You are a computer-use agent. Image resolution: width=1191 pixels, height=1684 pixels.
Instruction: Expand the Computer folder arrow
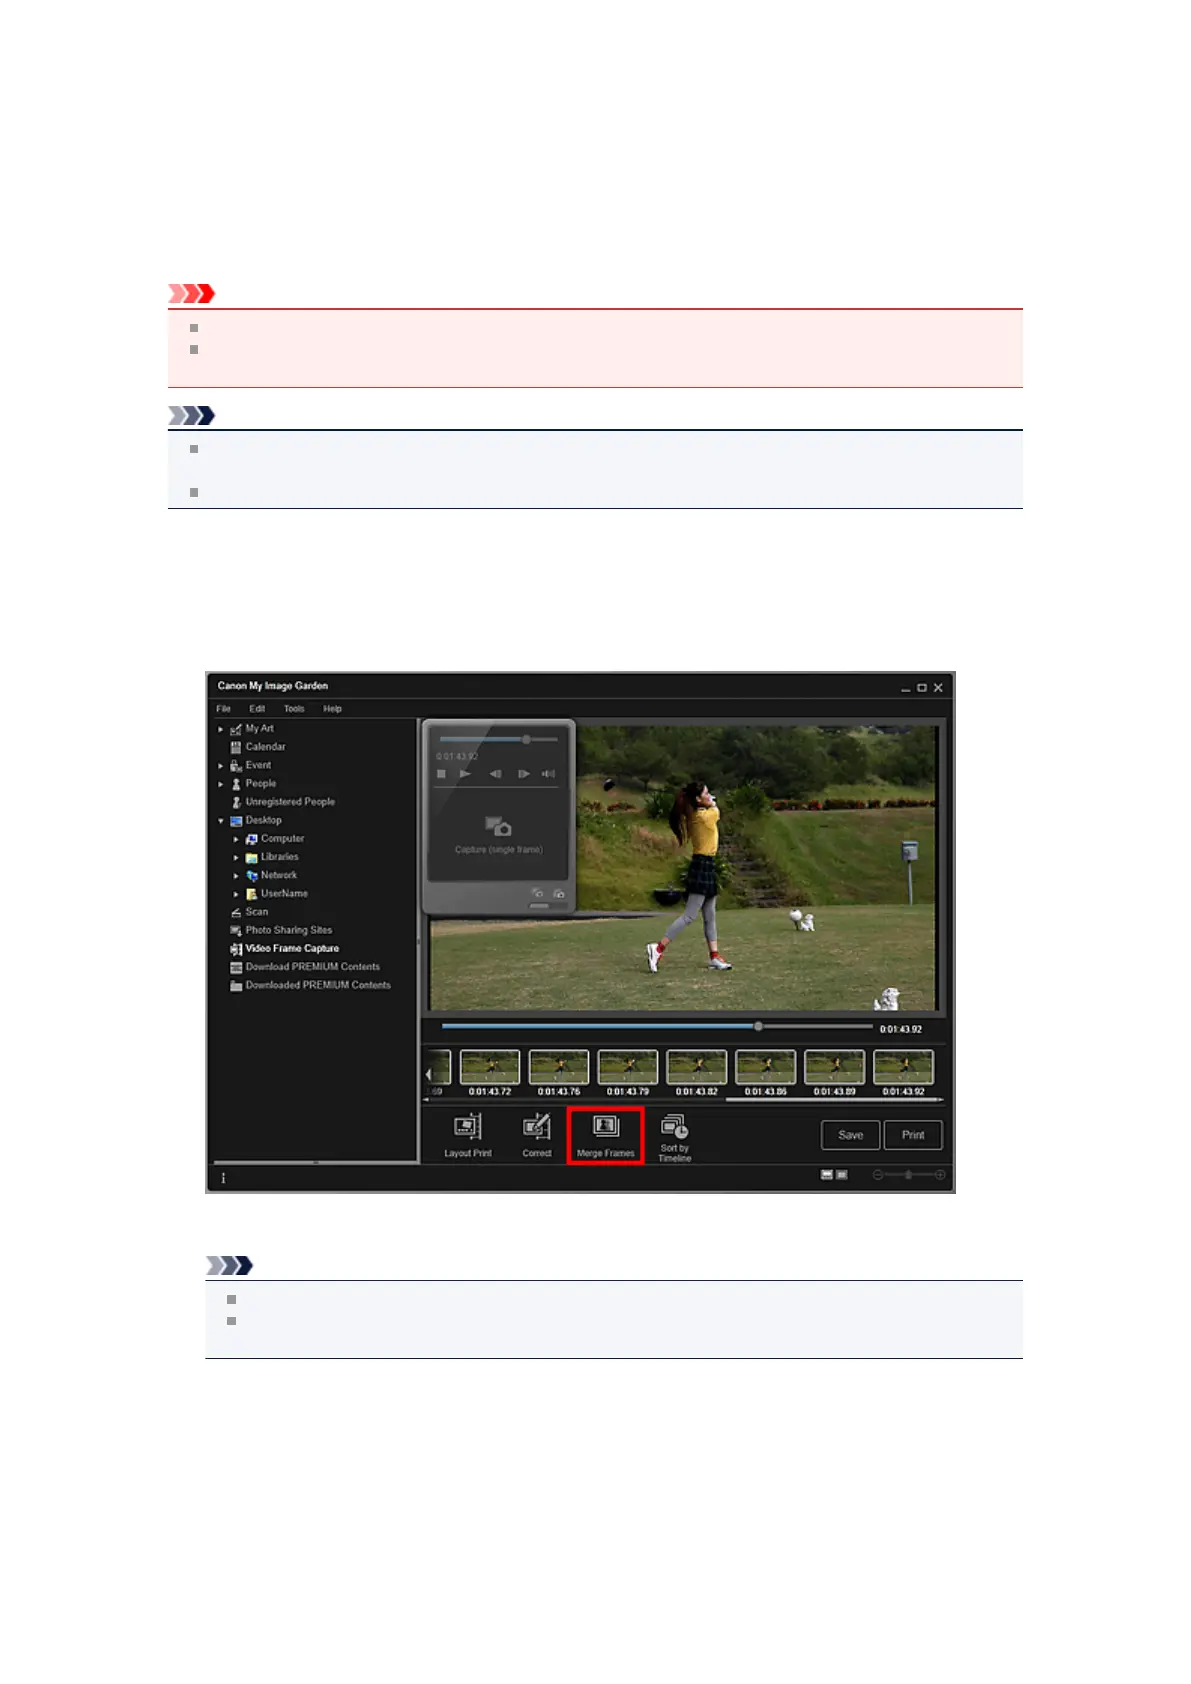[x=236, y=839]
